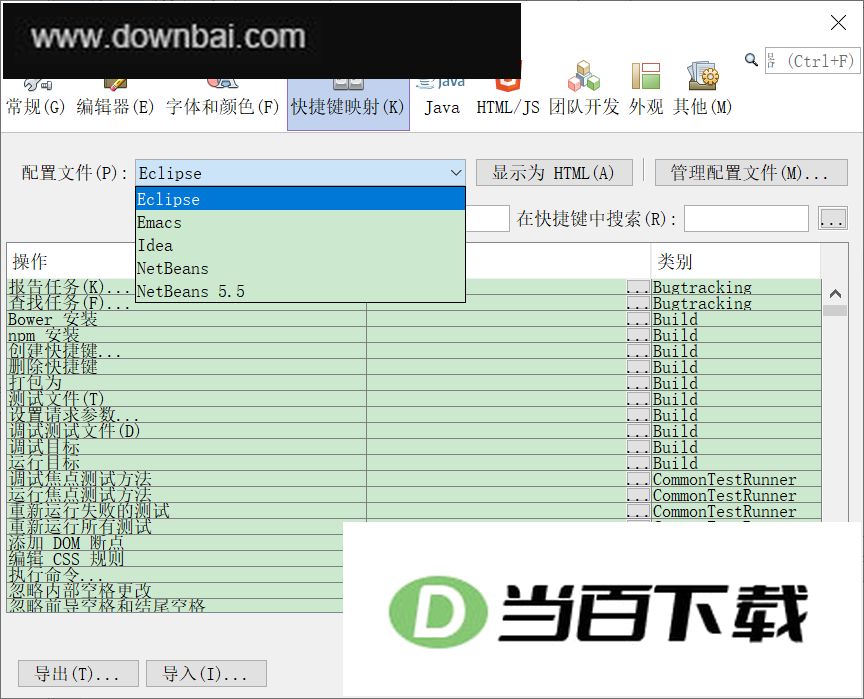The height and width of the screenshot is (699, 864).
Task: Select the 运行目标 action row
Action: click(186, 463)
